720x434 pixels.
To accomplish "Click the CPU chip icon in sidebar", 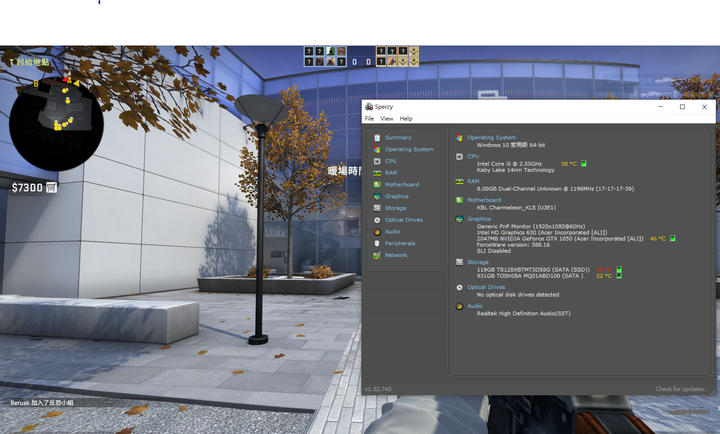I will (x=377, y=161).
